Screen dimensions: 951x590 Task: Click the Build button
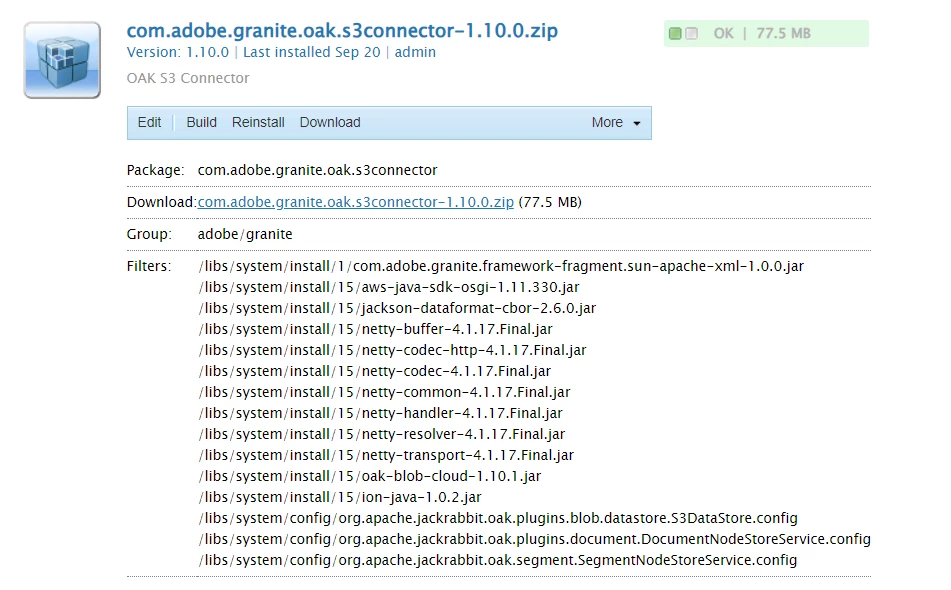pyautogui.click(x=201, y=122)
